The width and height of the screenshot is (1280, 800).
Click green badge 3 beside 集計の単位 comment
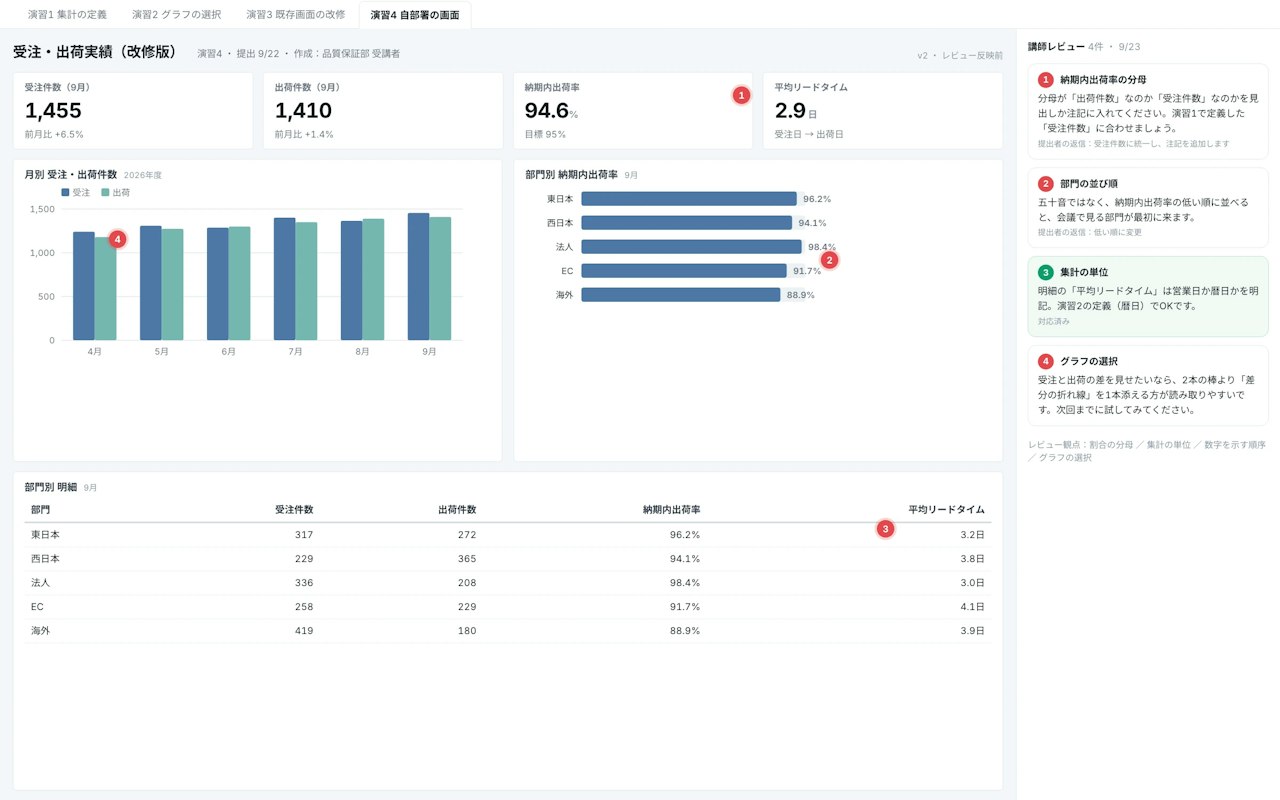pos(1046,272)
